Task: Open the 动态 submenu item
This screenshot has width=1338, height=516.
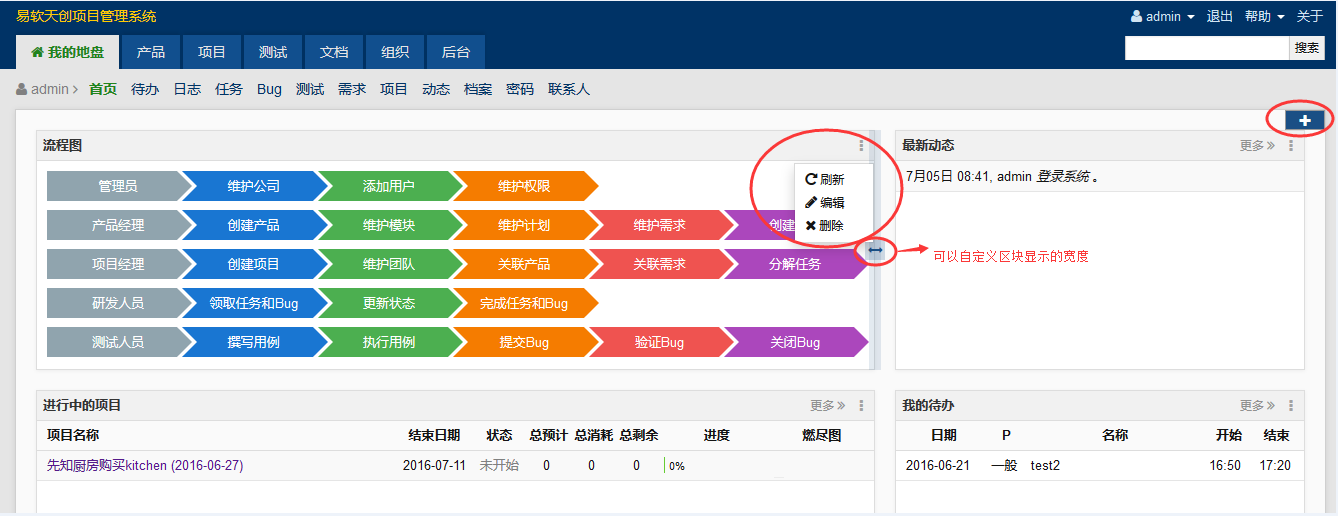Action: coord(436,89)
